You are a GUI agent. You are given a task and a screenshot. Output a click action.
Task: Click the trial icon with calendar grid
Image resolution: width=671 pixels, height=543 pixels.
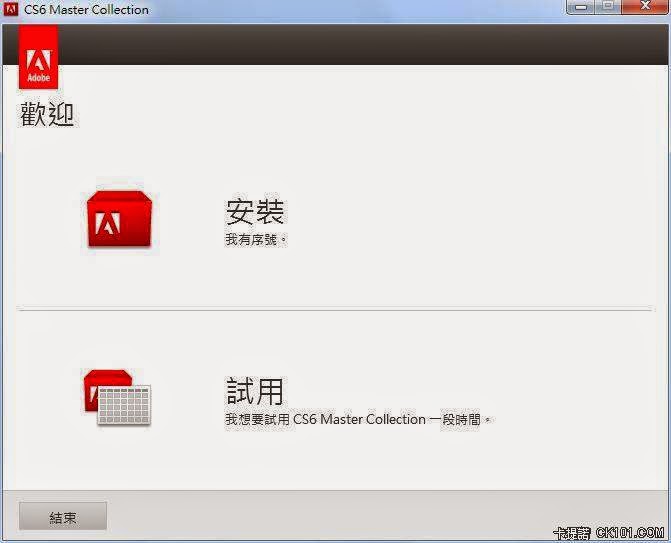117,398
